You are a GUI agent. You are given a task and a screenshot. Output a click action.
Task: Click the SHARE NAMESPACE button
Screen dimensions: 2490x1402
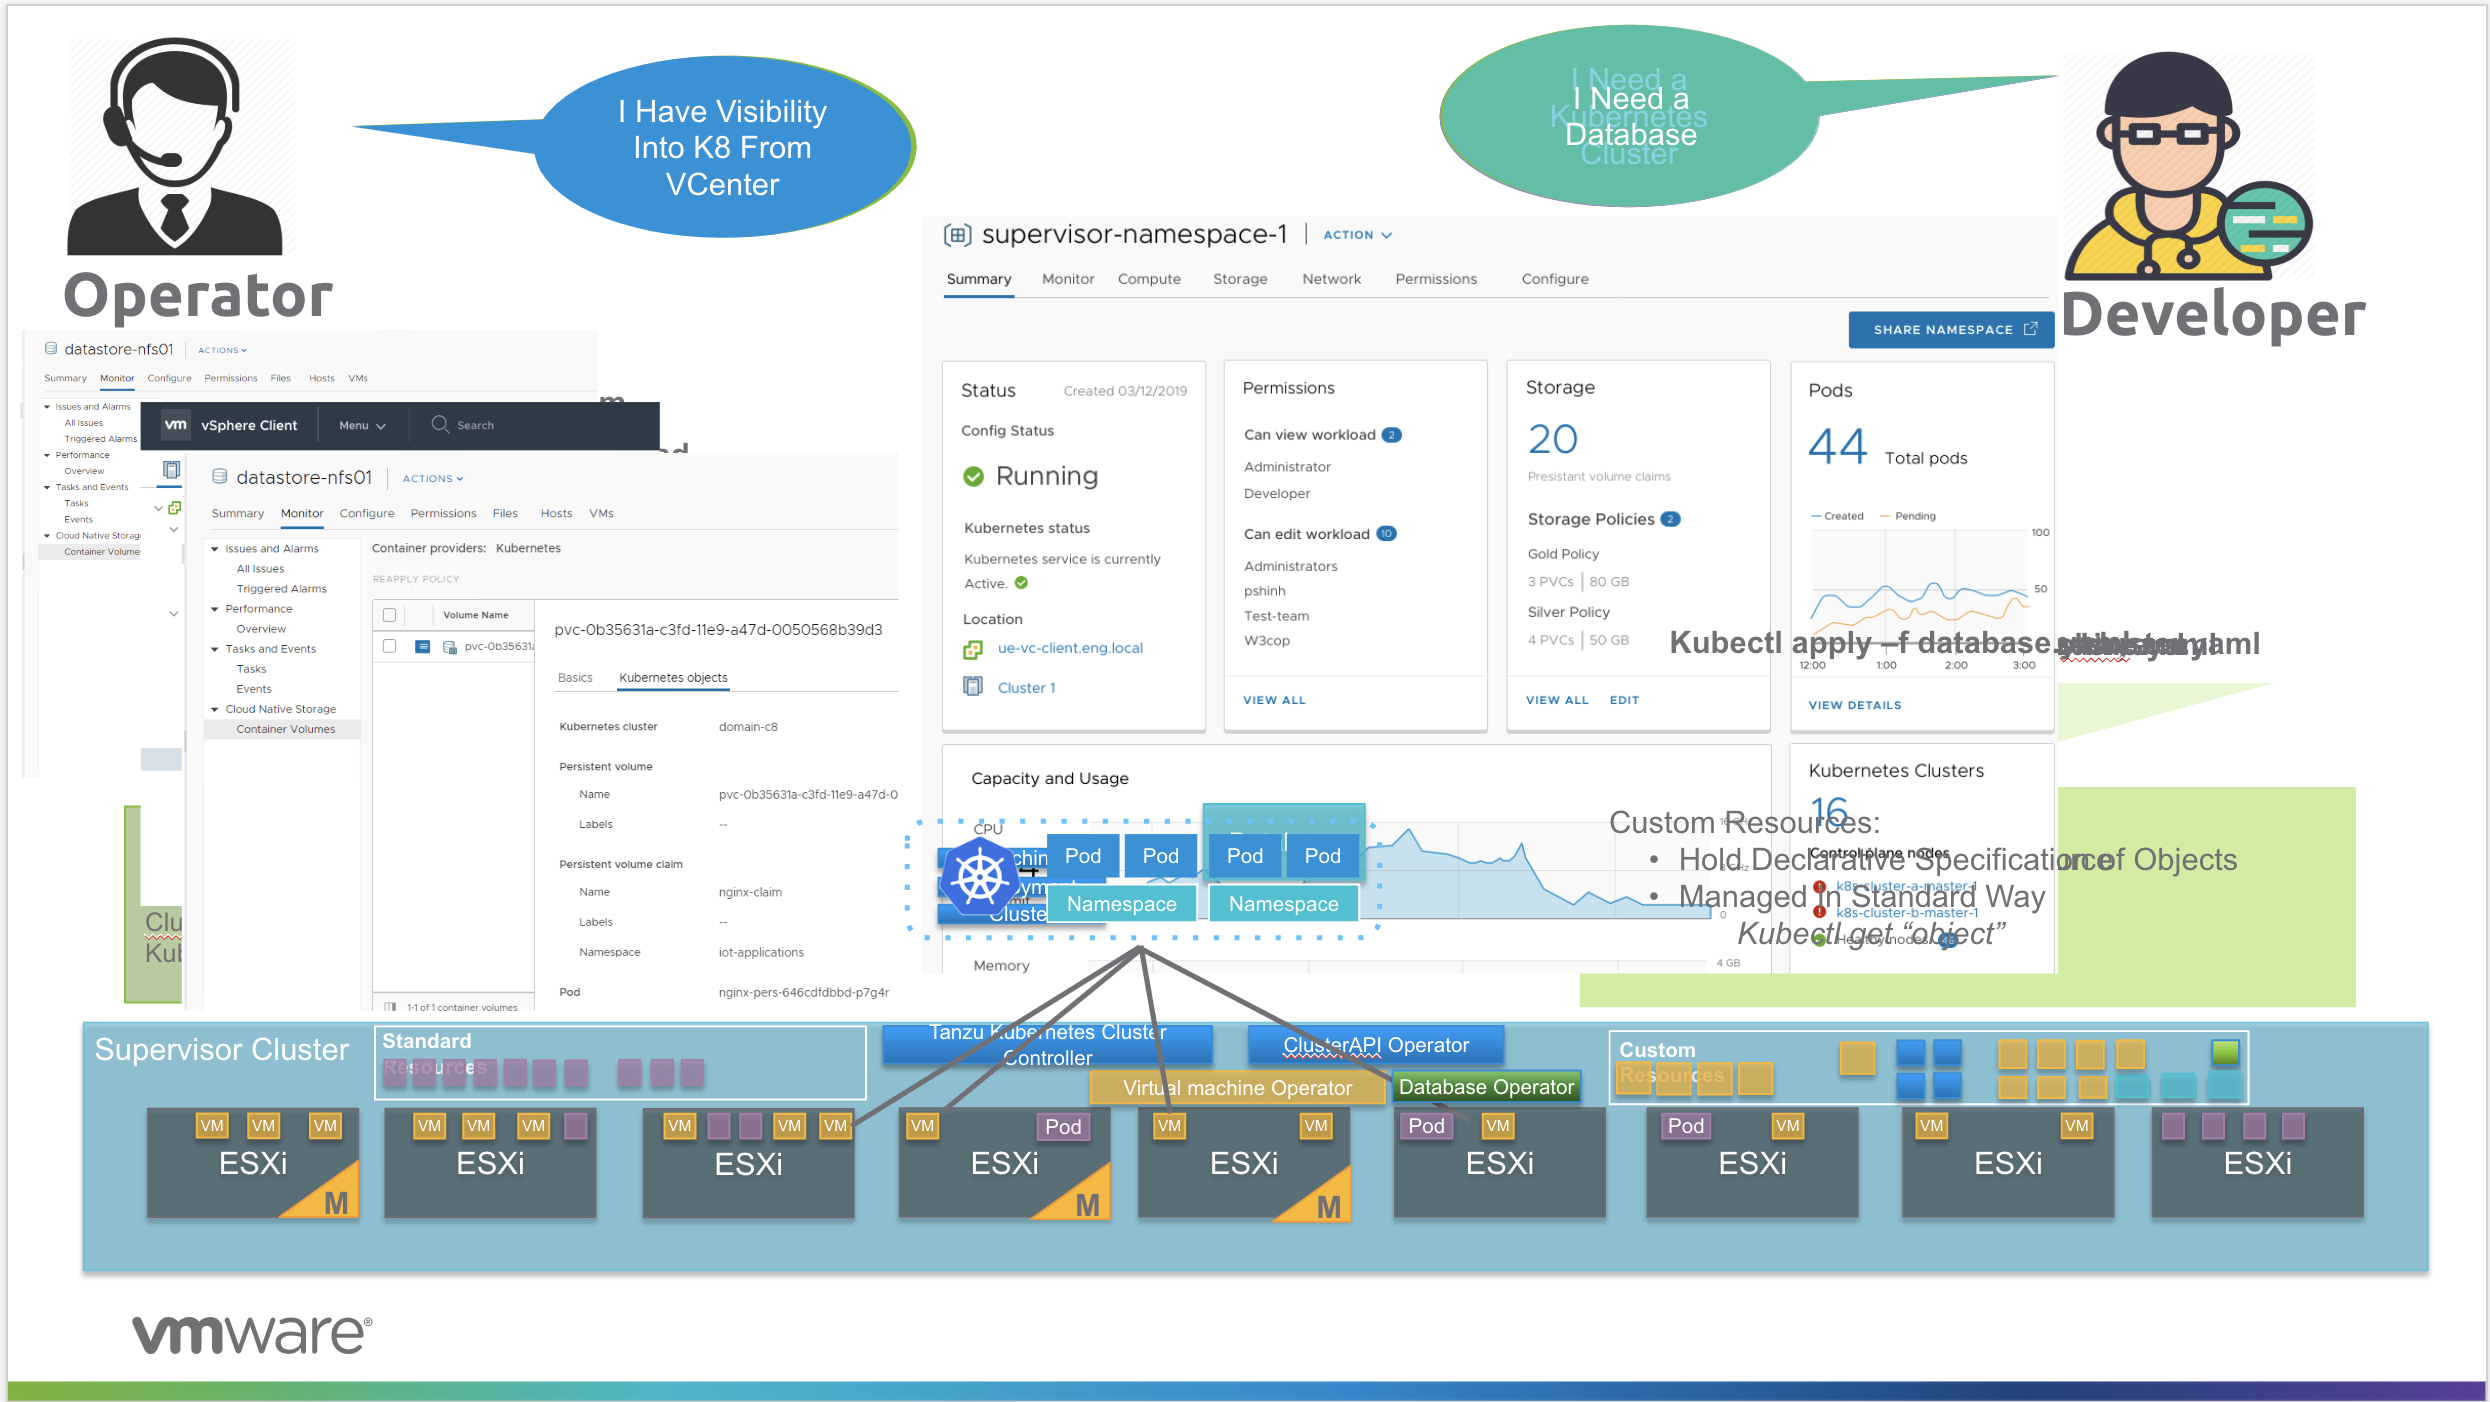coord(1950,329)
